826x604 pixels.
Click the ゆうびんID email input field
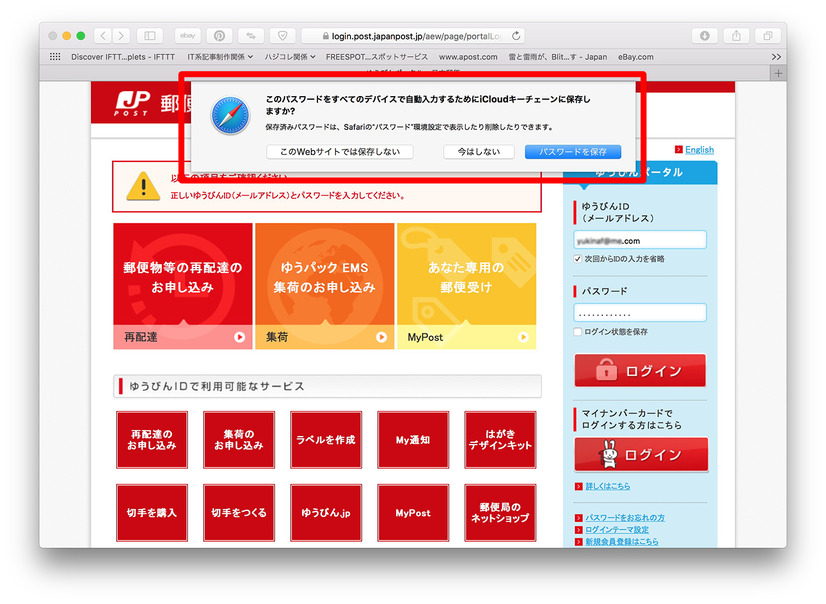coord(640,240)
